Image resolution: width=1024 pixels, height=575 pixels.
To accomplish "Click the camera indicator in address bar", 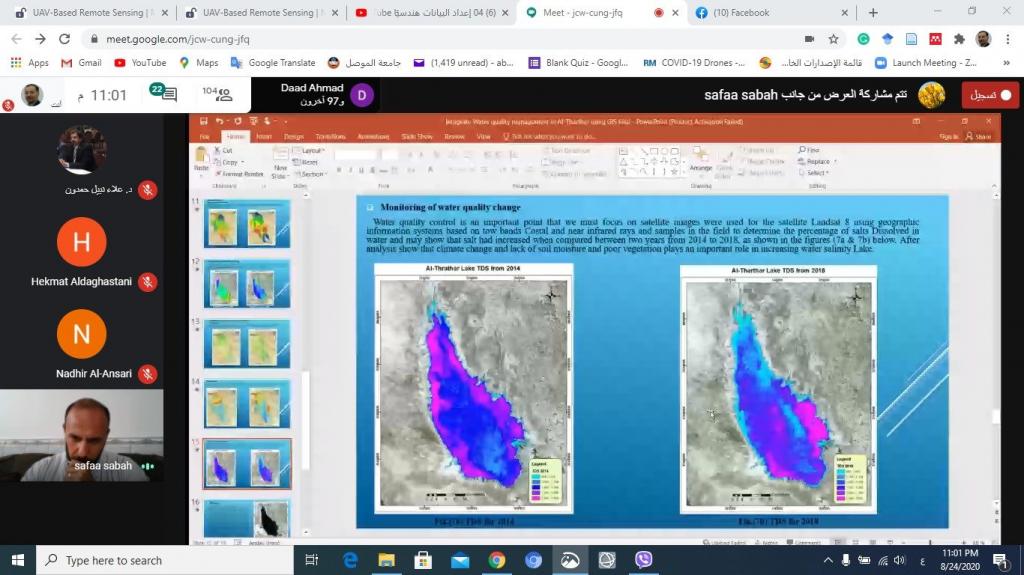I will point(808,39).
